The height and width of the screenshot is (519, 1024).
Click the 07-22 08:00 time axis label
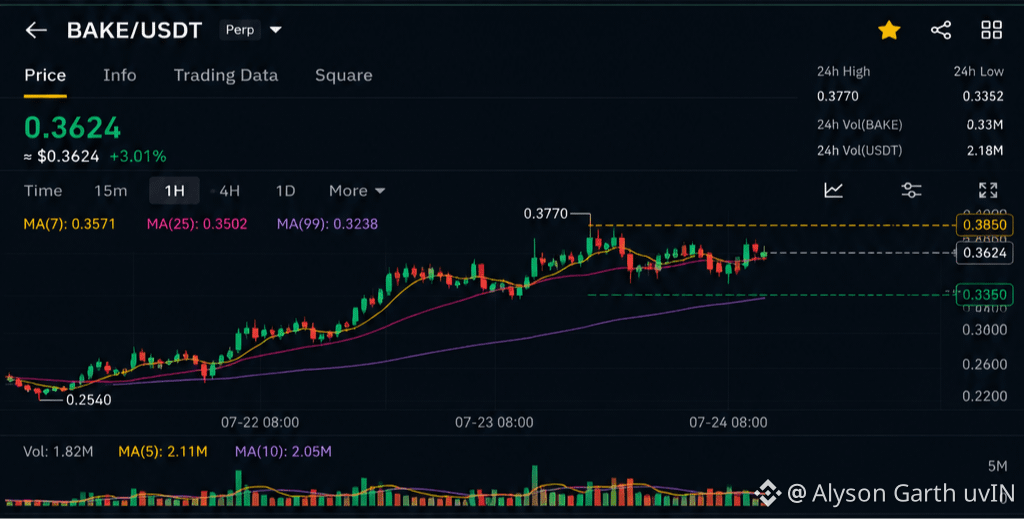pos(260,422)
